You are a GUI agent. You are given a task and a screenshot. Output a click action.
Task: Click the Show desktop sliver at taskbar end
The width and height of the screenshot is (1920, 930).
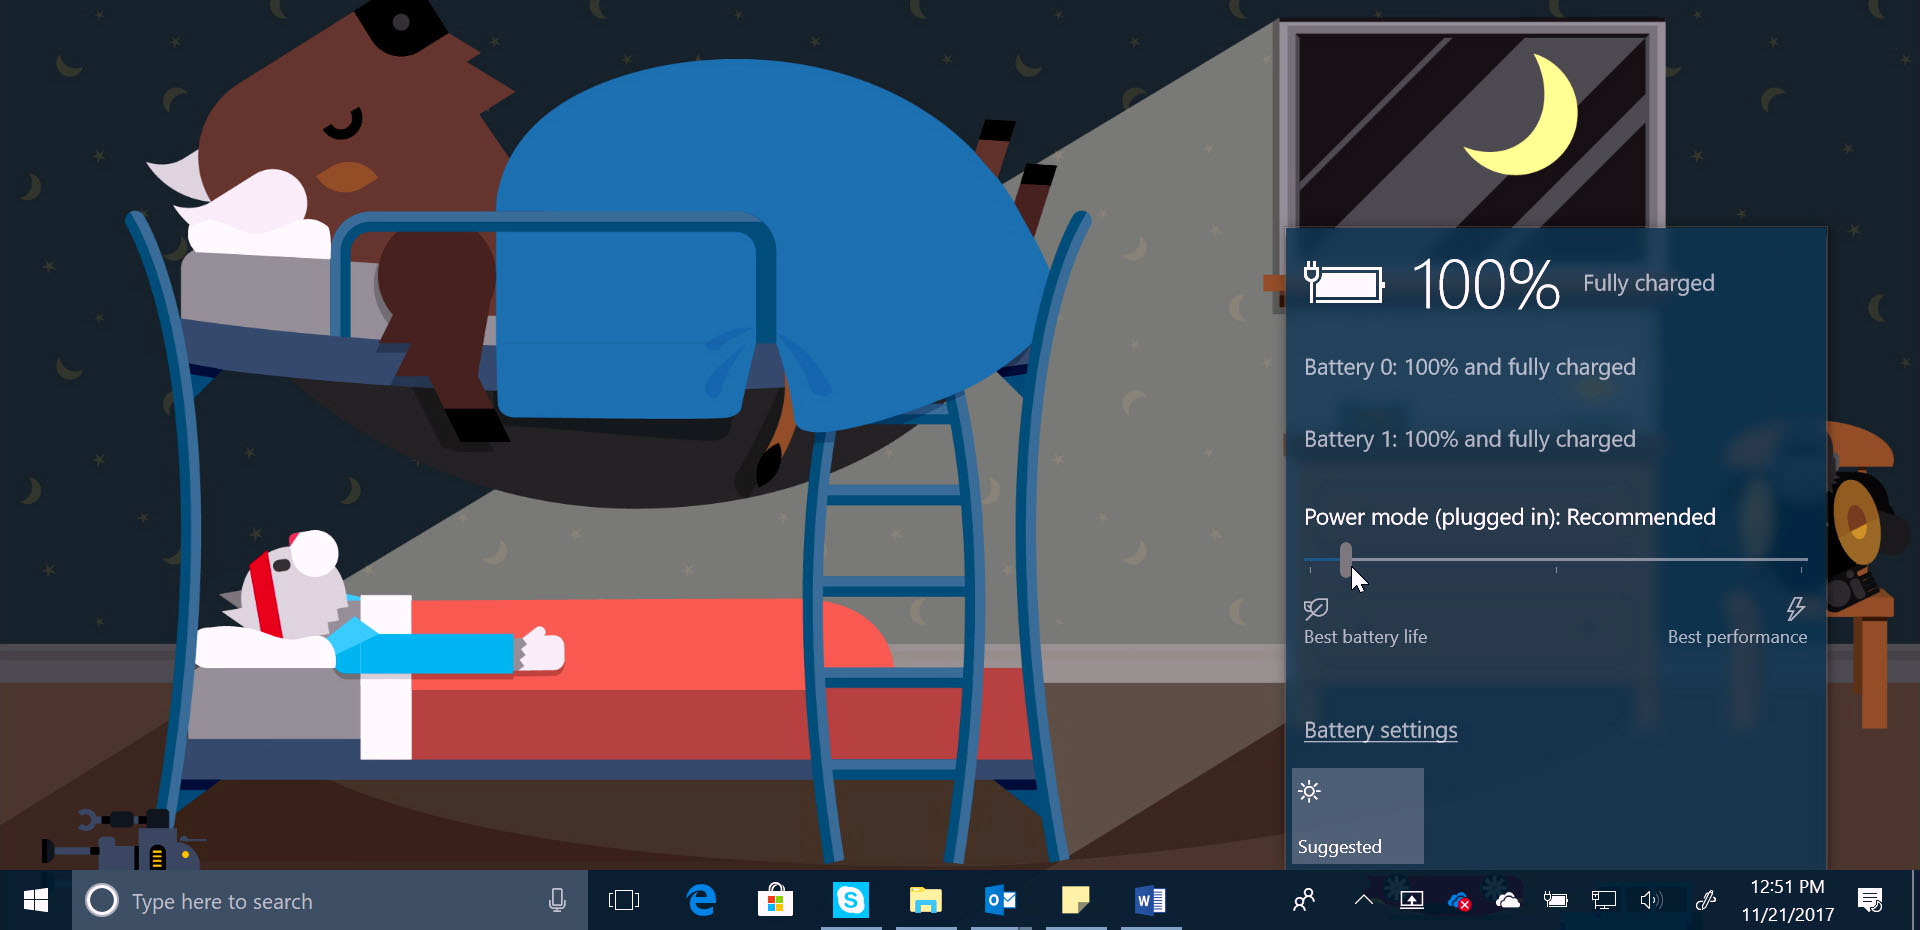point(1915,901)
